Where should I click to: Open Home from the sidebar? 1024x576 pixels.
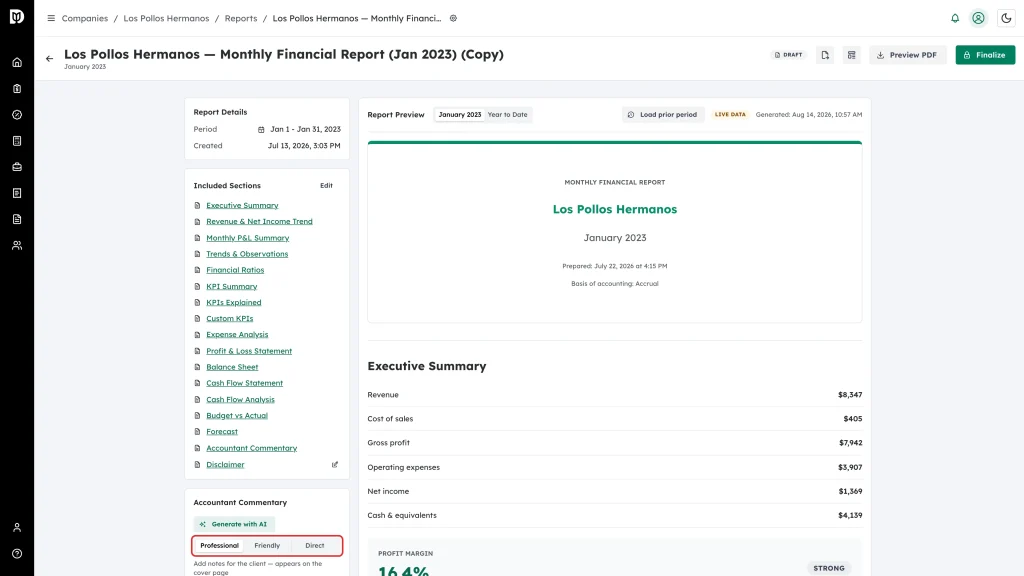[17, 63]
